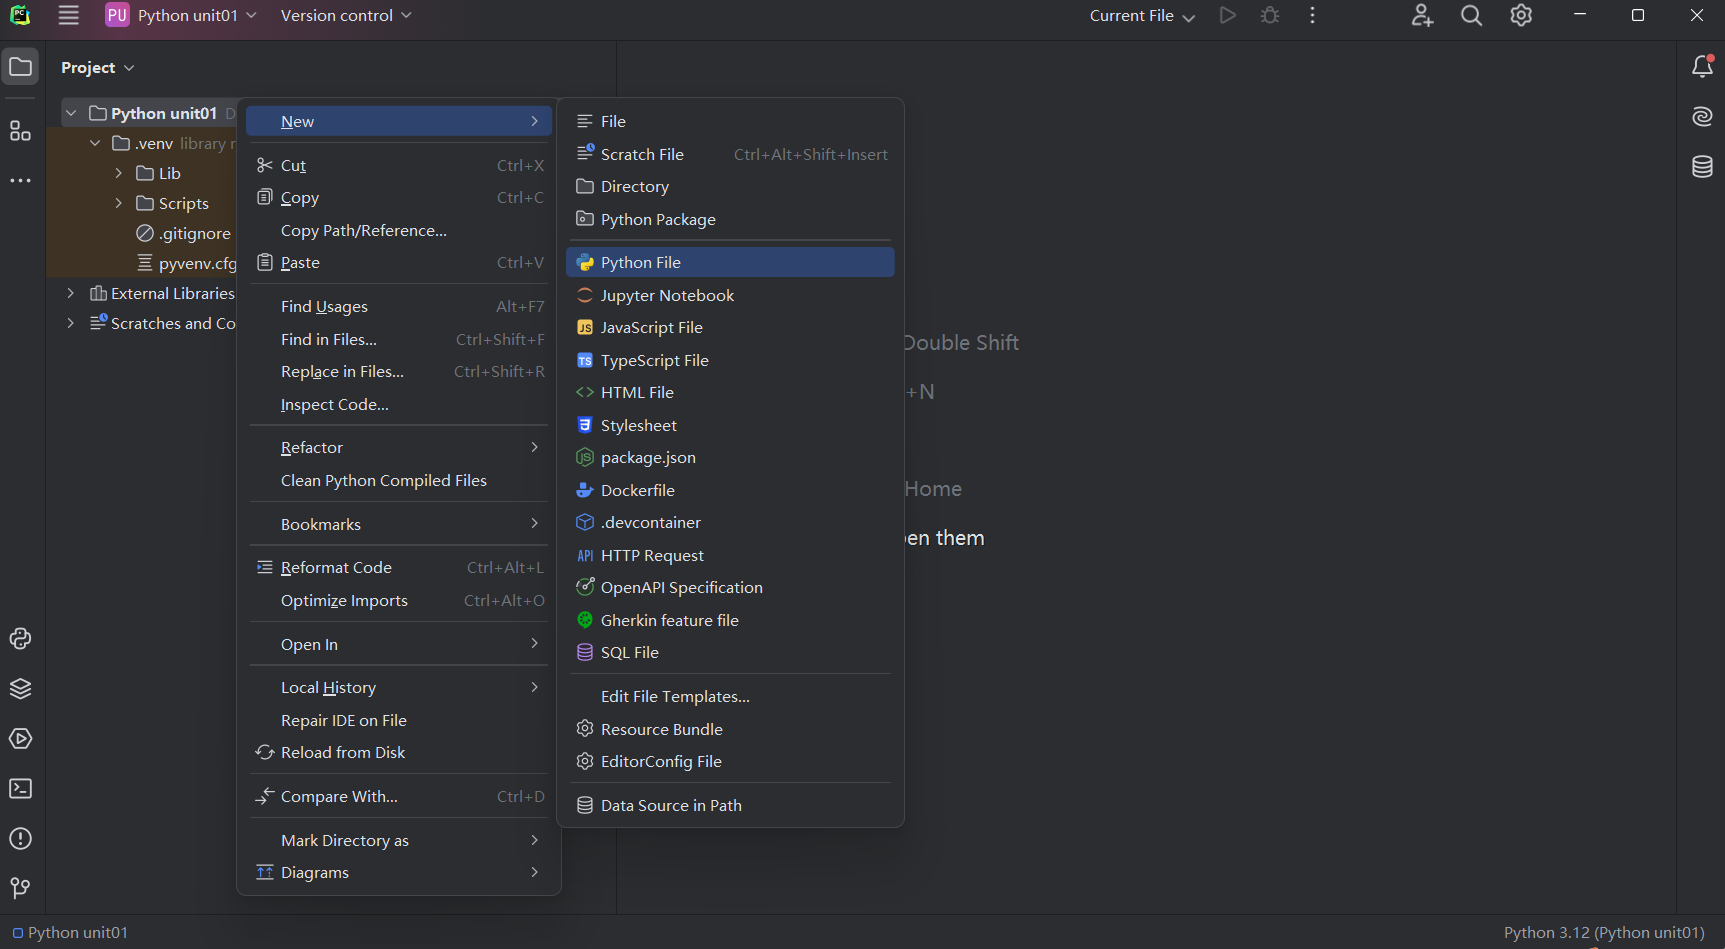Open the Python Packages tool window
Screen dimensions: 1725x949
point(20,689)
